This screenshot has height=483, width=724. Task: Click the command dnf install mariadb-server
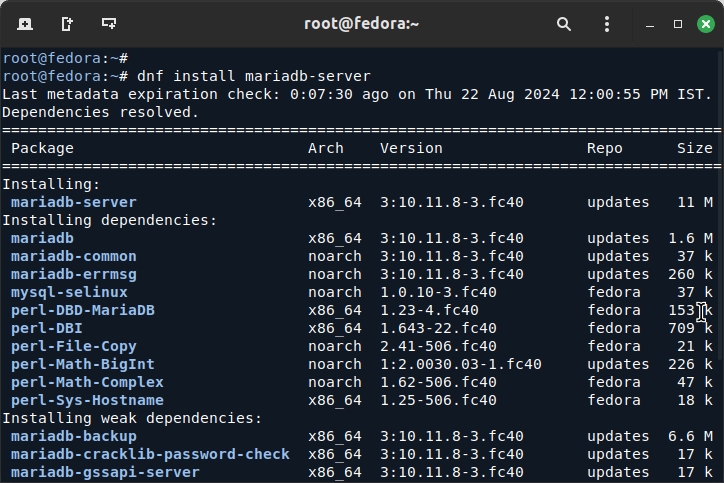[254, 76]
